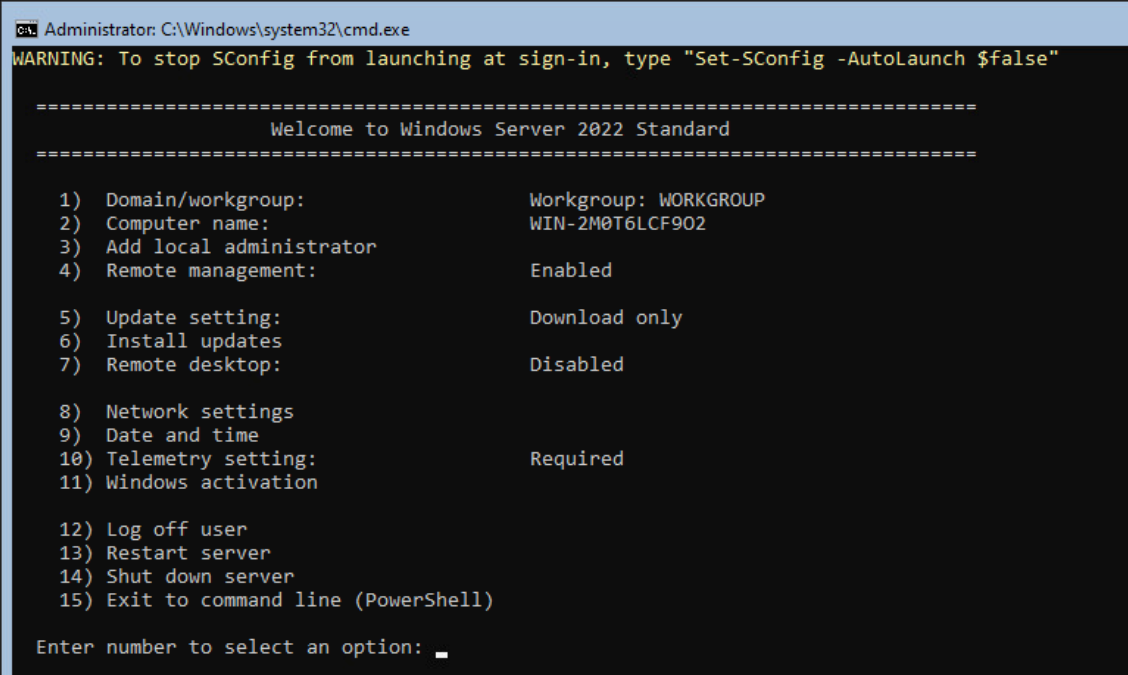This screenshot has height=675, width=1128.
Task: Click the Computer name option line
Action: (187, 224)
